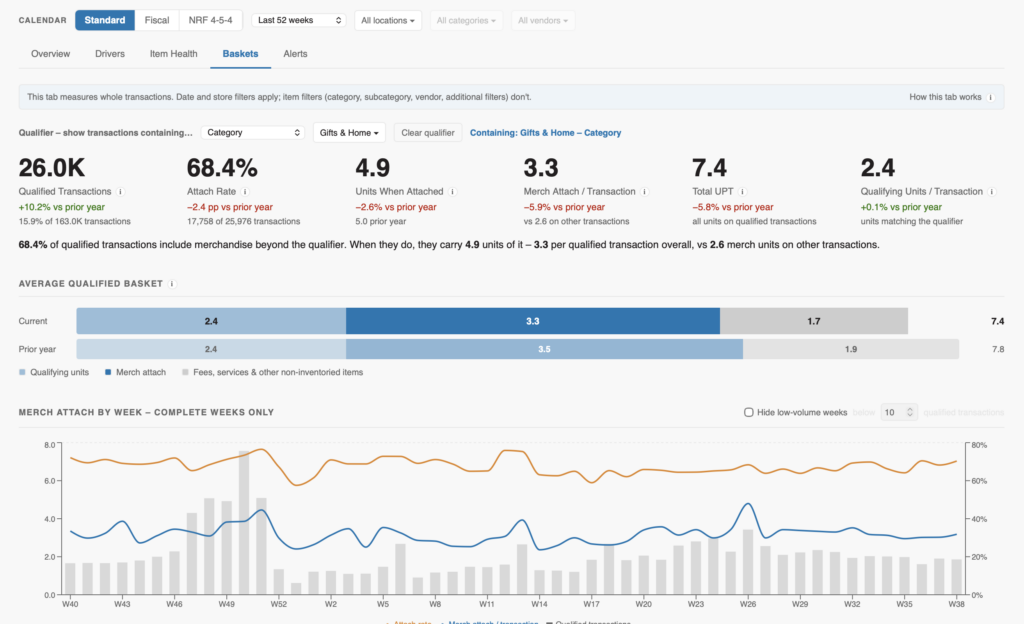Open info icon beside Qualified Transactions
1024x624 pixels.
(x=121, y=192)
